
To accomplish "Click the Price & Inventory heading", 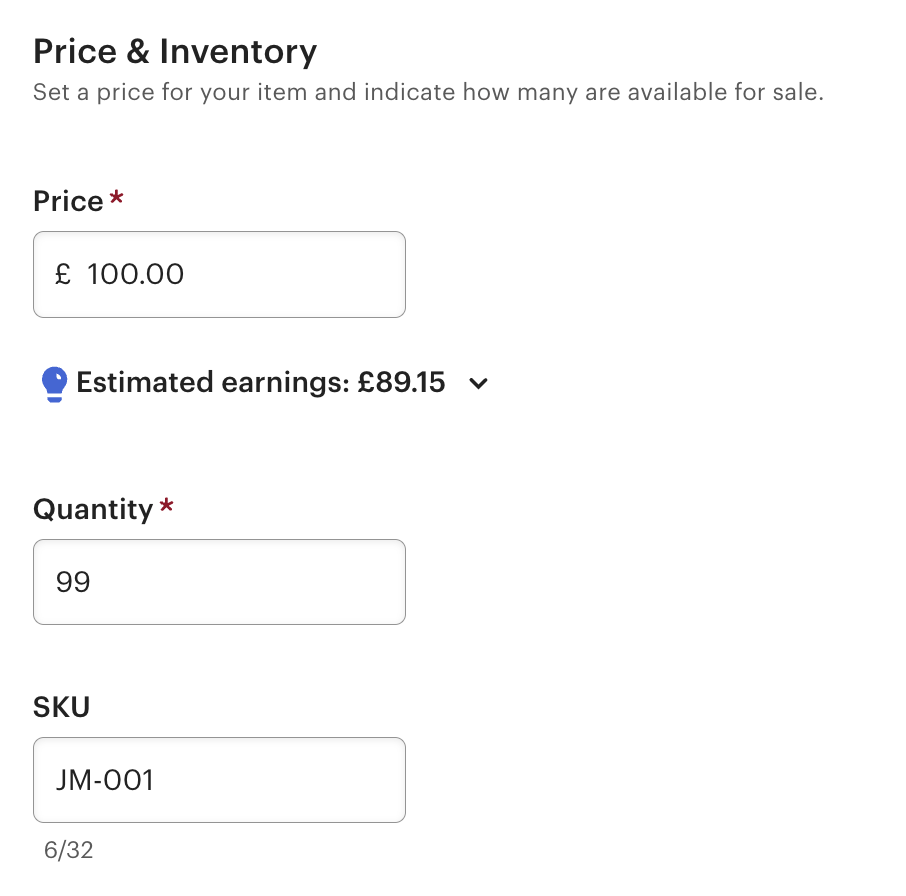I will [175, 51].
